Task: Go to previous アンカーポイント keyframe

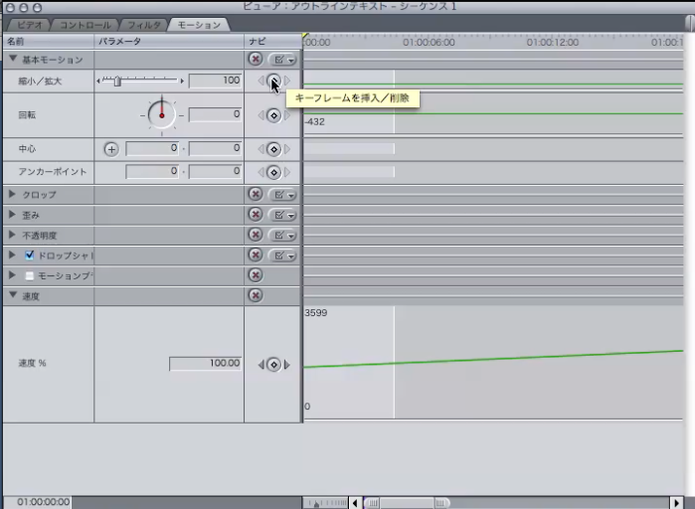Action: (261, 172)
